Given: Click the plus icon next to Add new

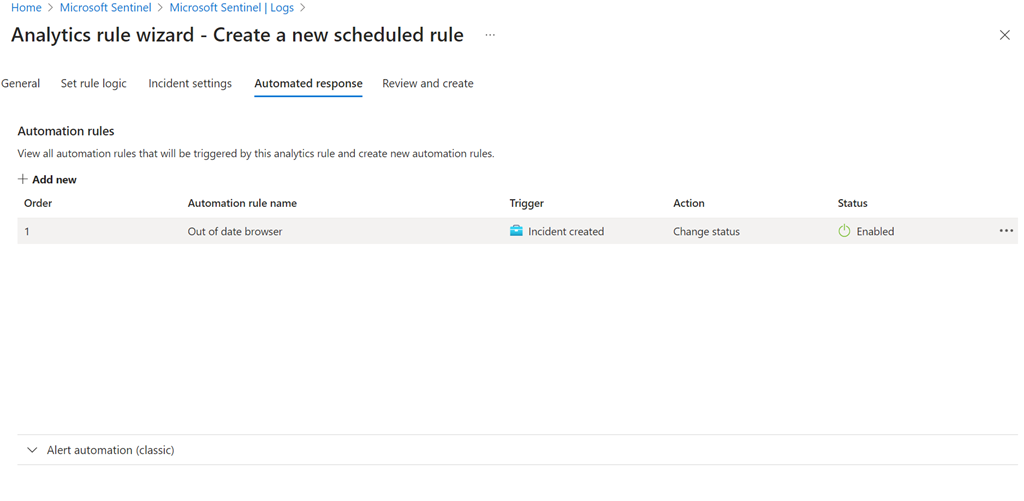Looking at the screenshot, I should point(23,180).
